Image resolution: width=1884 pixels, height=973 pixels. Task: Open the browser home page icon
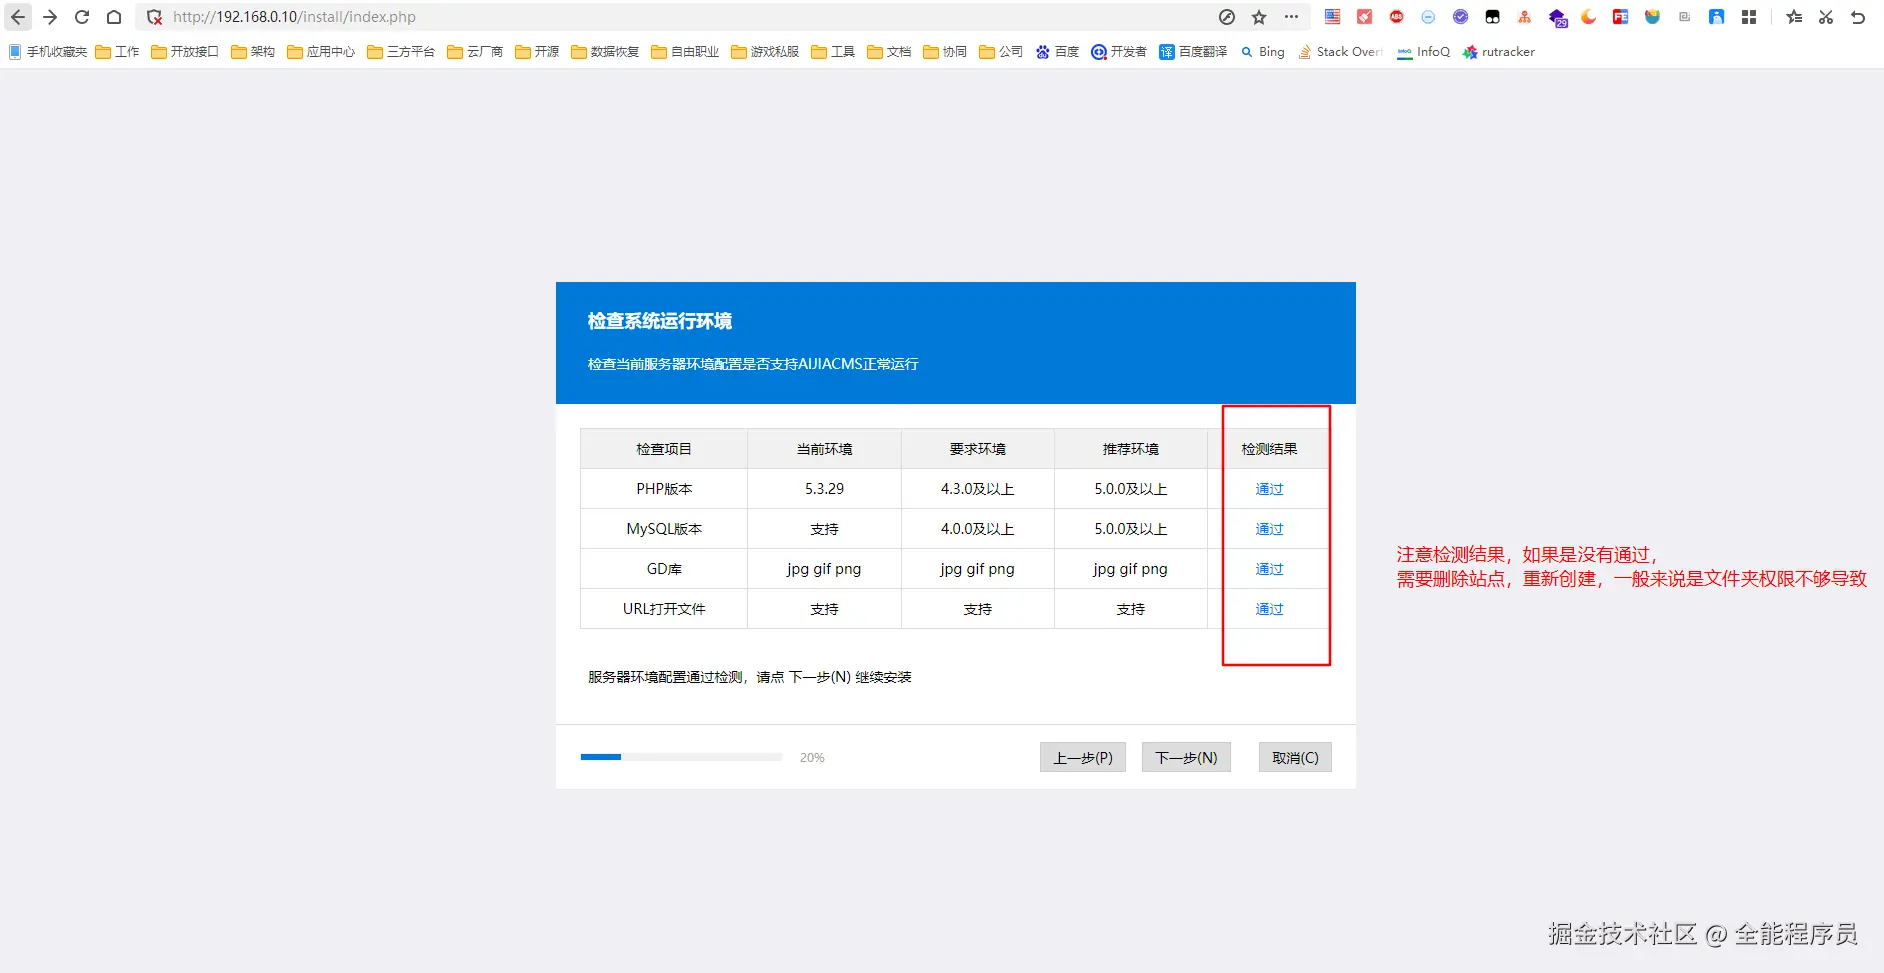pos(114,17)
